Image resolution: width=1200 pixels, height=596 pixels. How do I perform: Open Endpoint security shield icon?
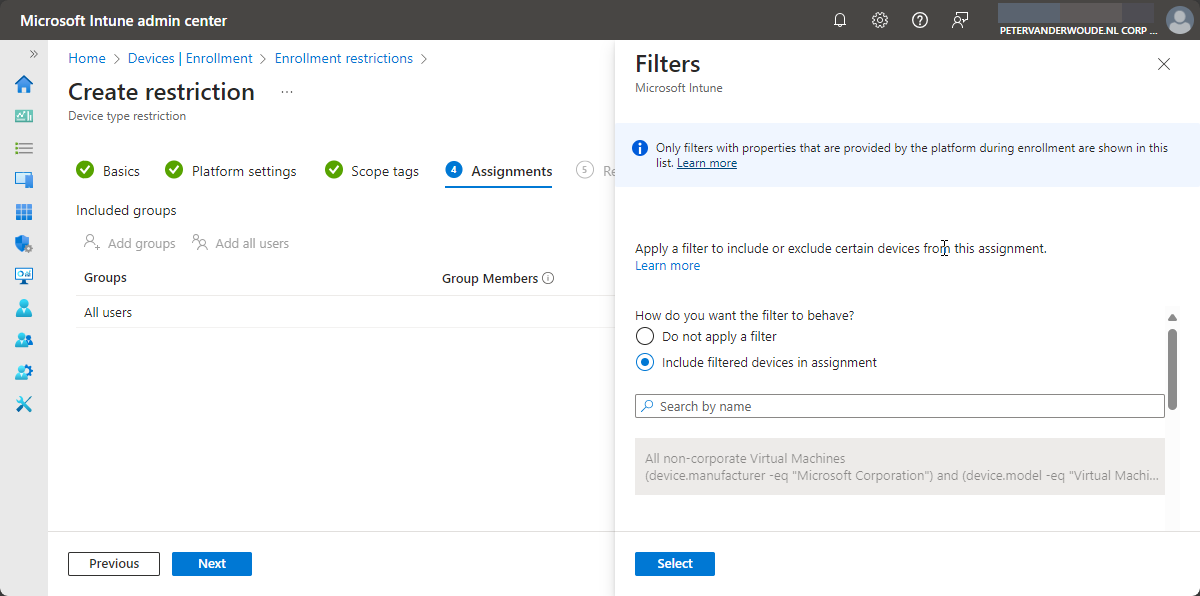tap(24, 244)
